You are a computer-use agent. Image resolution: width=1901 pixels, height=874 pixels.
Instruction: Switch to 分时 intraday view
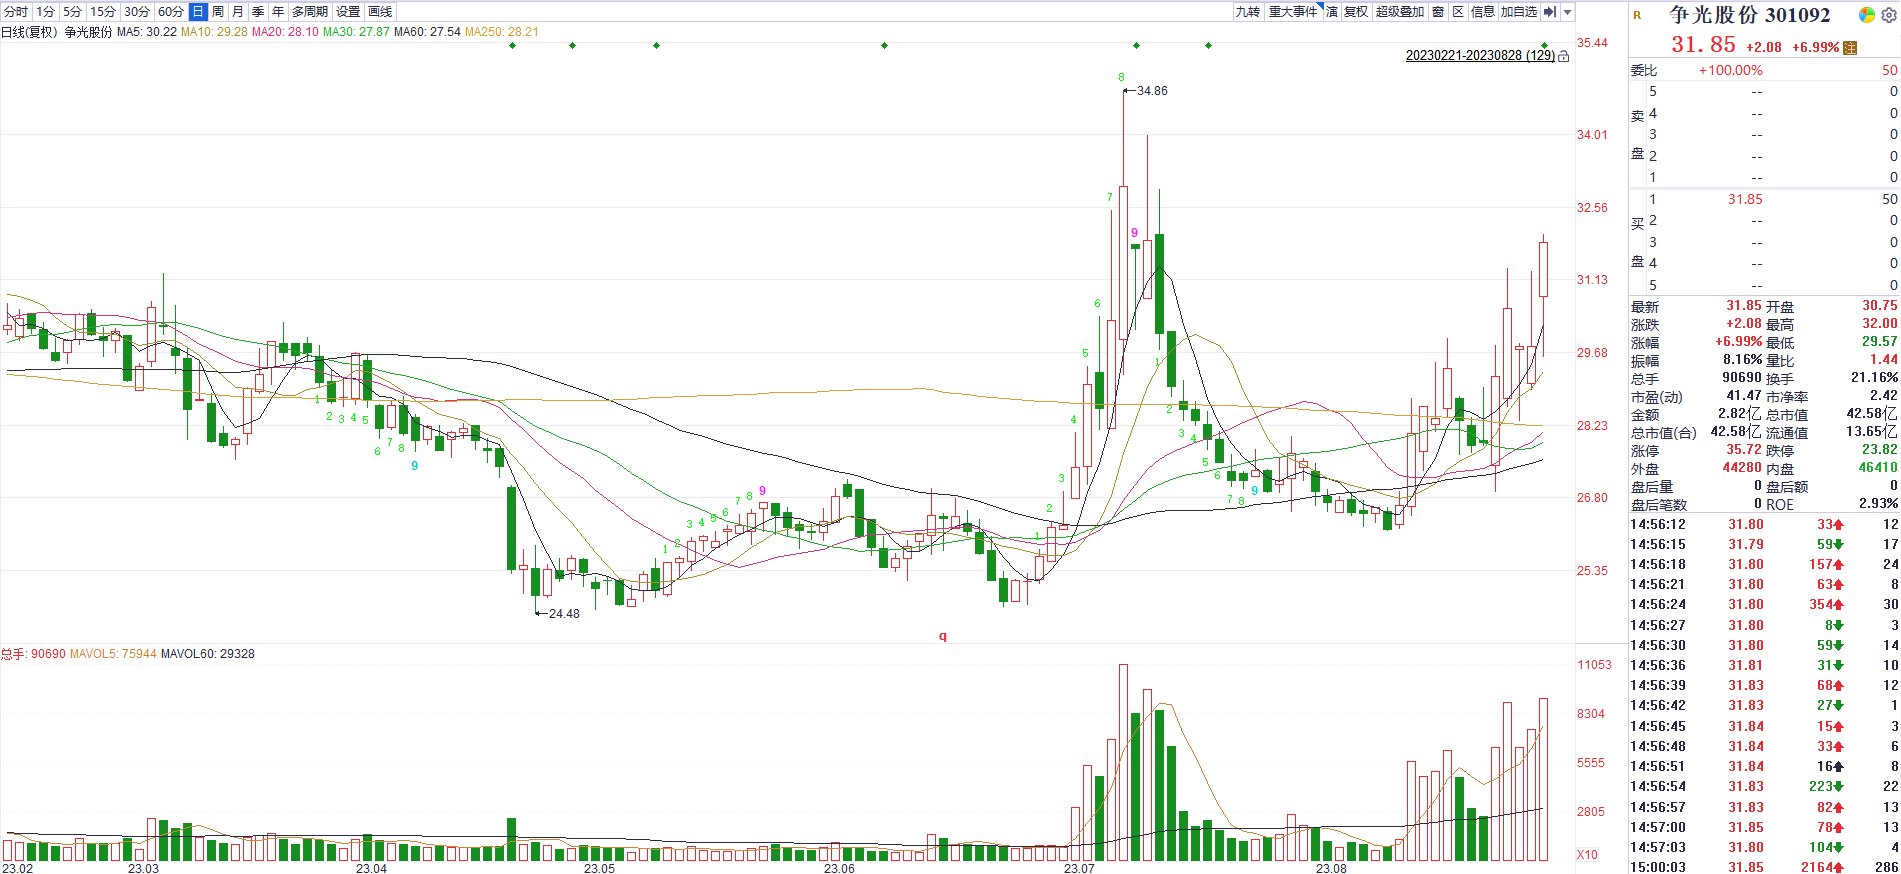point(16,12)
